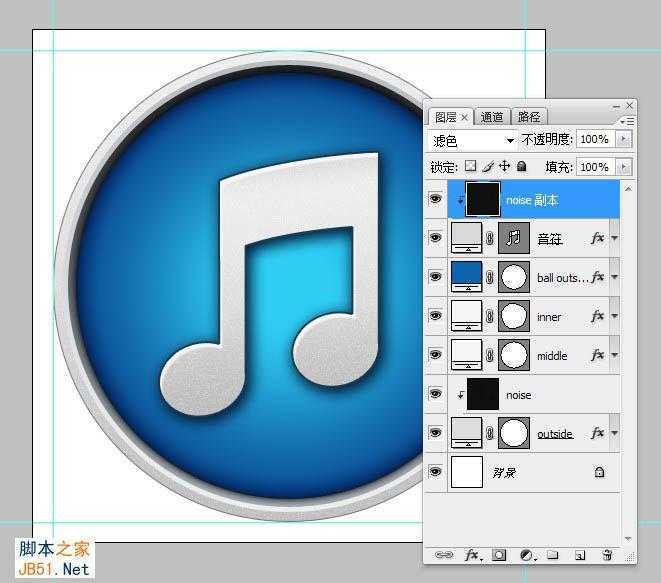The image size is (661, 583).
Task: Click the layers list scroll up arrow
Action: pos(628,189)
